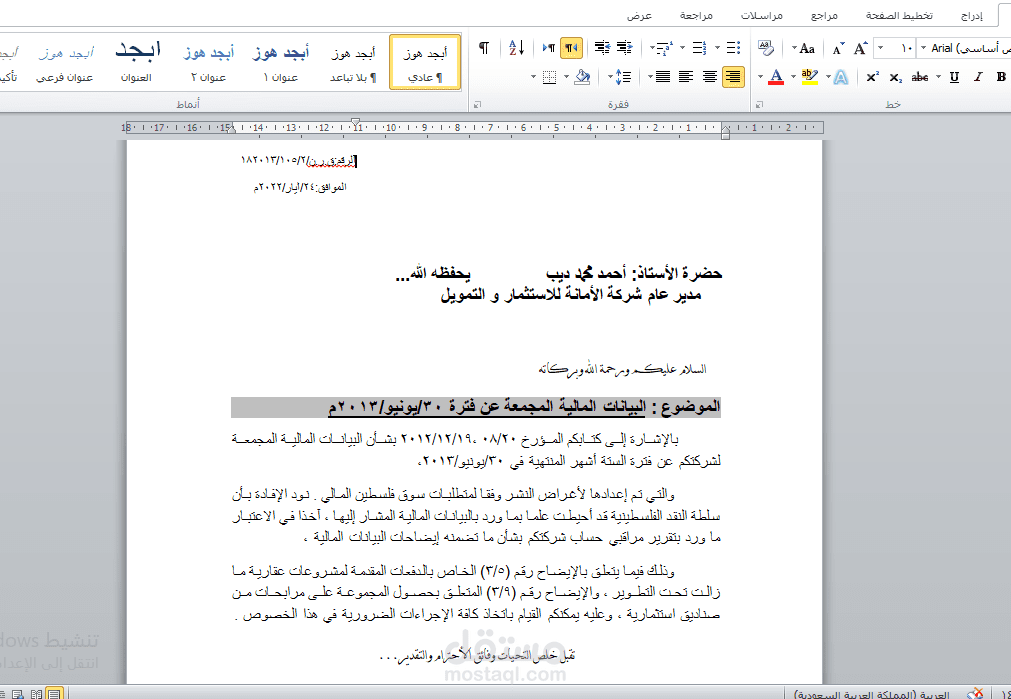1011x699 pixels.
Task: Decrease paragraph indent
Action: (x=624, y=48)
